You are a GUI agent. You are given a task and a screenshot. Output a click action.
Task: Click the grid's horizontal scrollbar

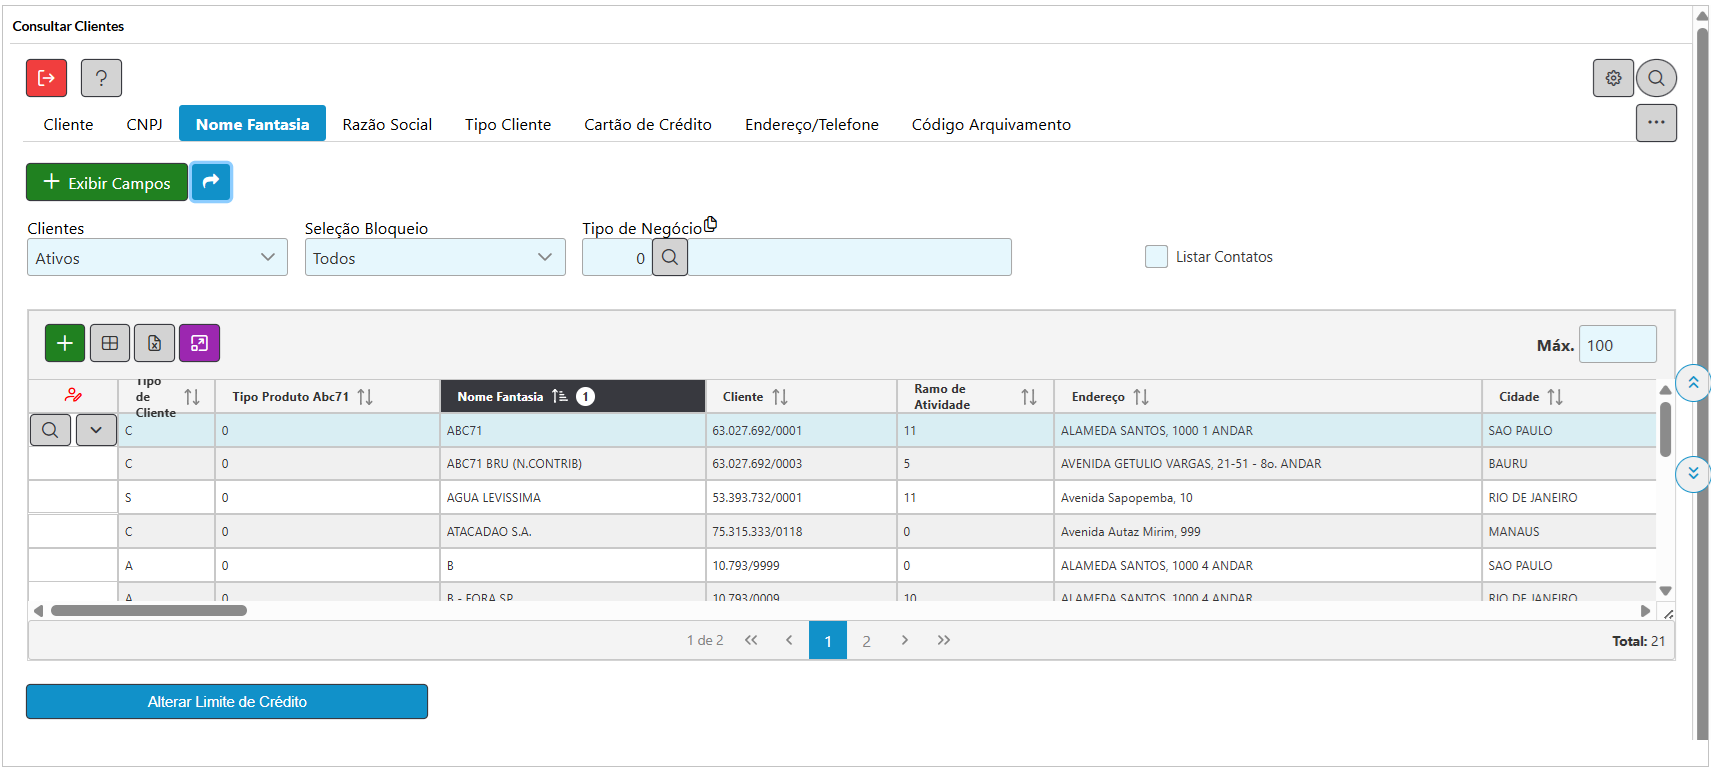[x=149, y=610]
